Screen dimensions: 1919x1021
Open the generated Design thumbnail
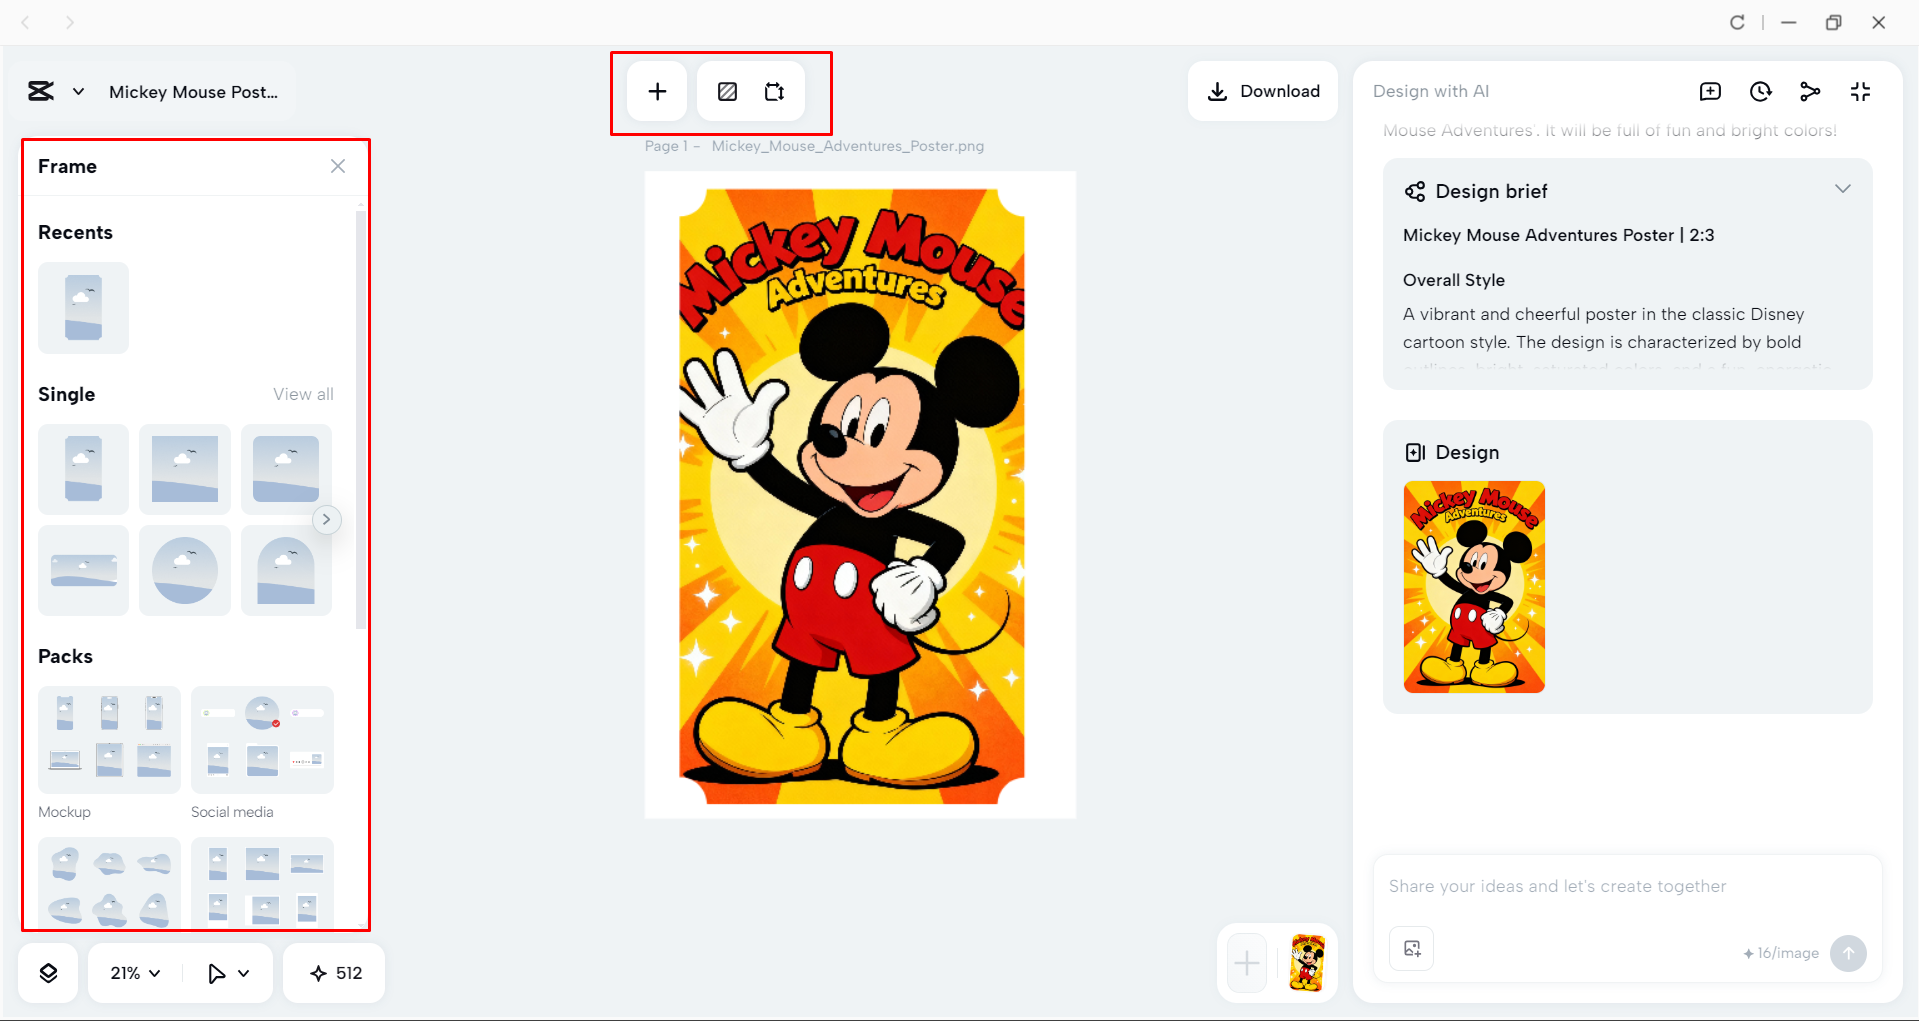click(x=1474, y=587)
